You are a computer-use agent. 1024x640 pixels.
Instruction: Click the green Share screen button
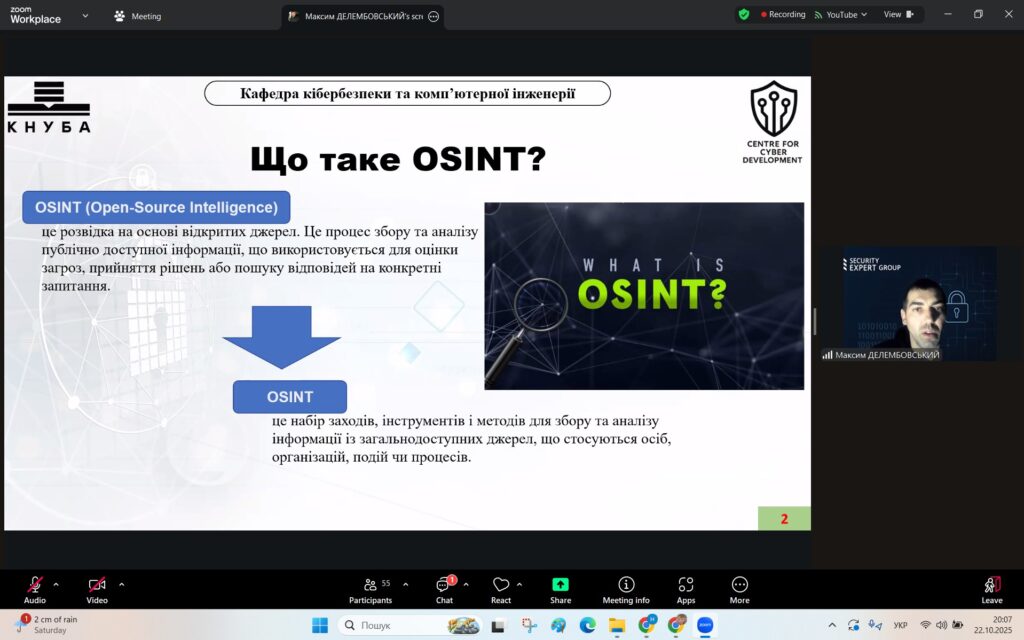[x=560, y=588]
